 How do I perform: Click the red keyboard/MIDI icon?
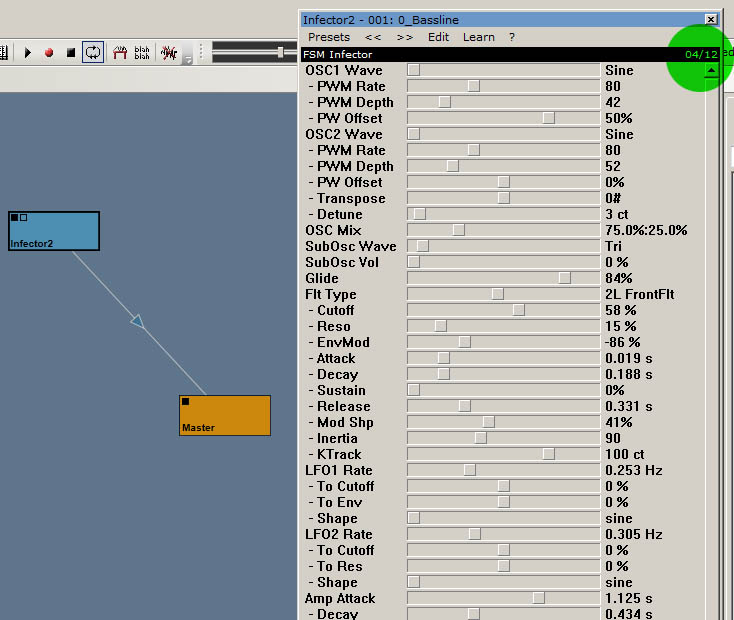point(120,52)
